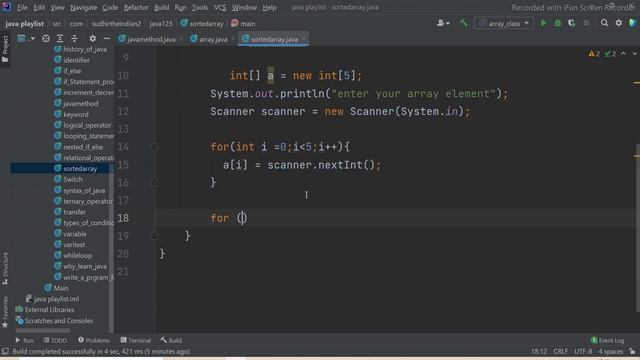This screenshot has height=360, width=640.
Task: Select the identifier class in tree
Action: point(72,60)
